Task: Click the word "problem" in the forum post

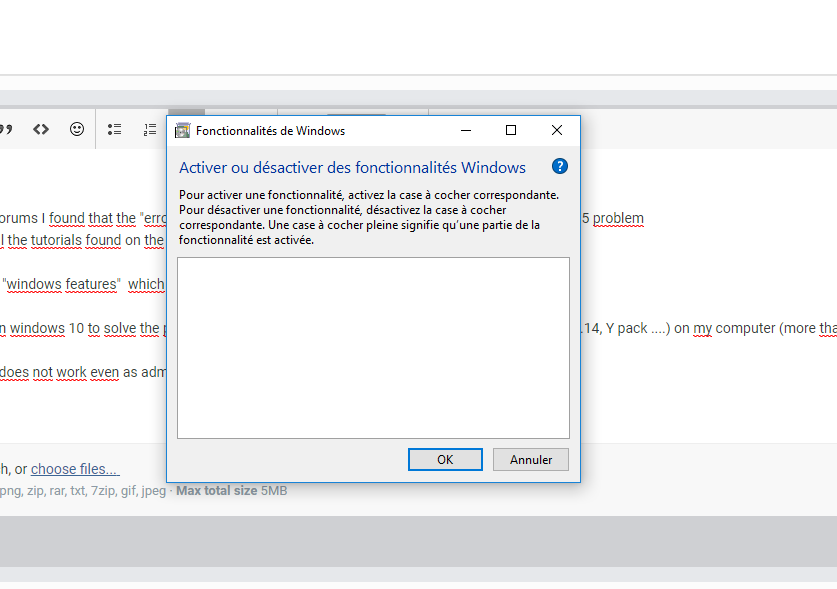Action: 618,218
